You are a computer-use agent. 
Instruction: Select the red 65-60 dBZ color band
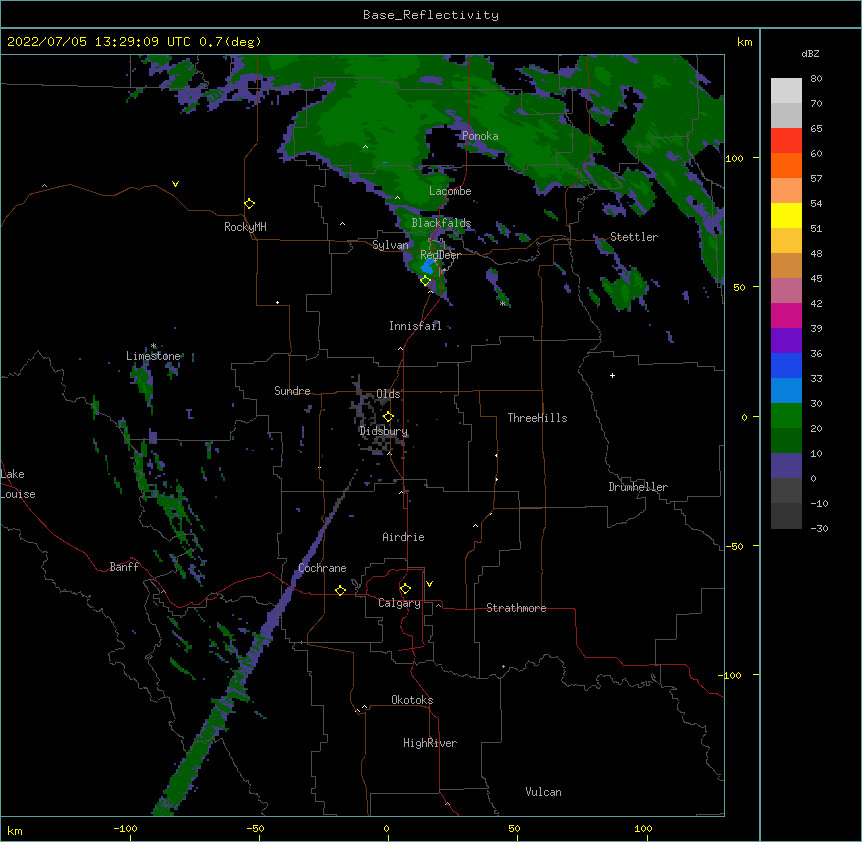786,141
